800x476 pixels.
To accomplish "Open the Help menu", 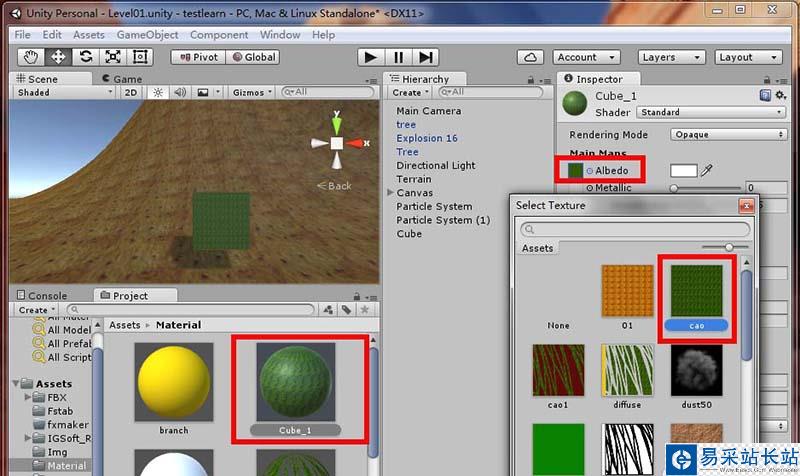I will 323,35.
